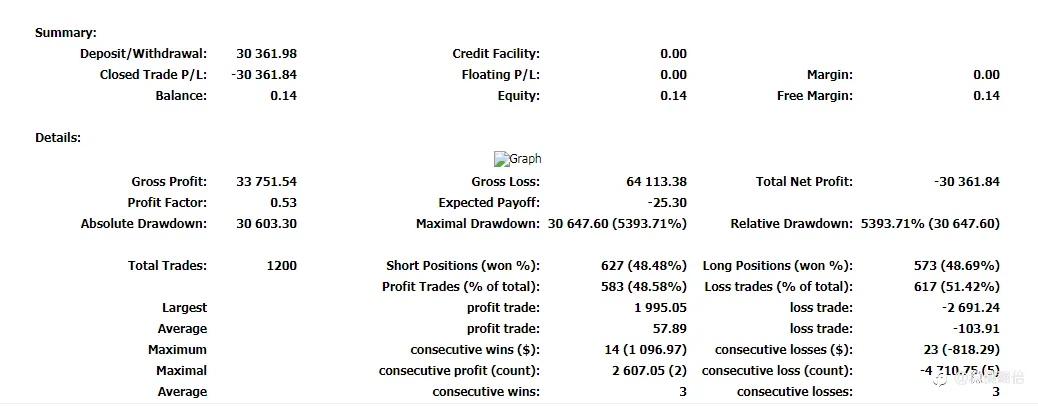Screen dimensions: 1038x407
Task: Select the Summary section heading
Action: (x=66, y=32)
